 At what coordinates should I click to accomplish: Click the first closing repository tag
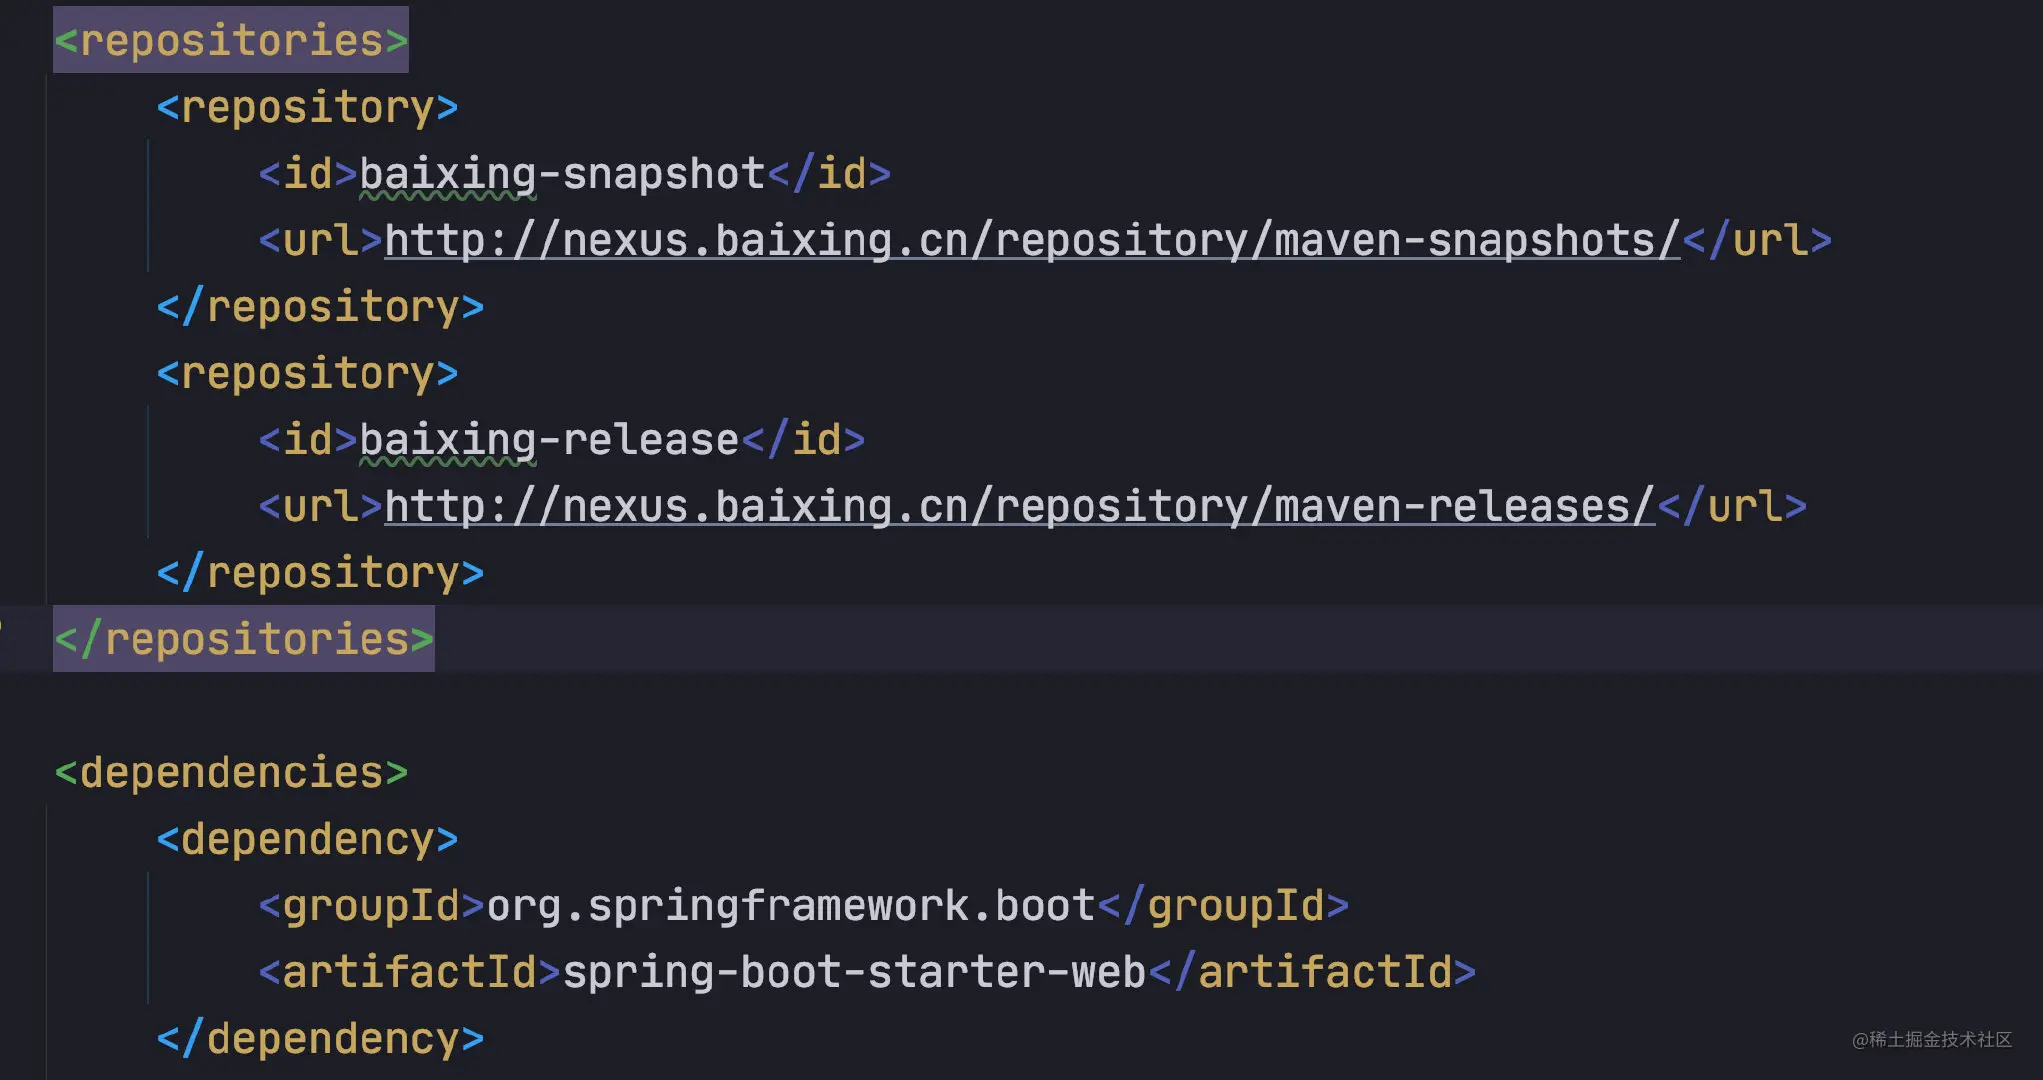click(x=320, y=306)
